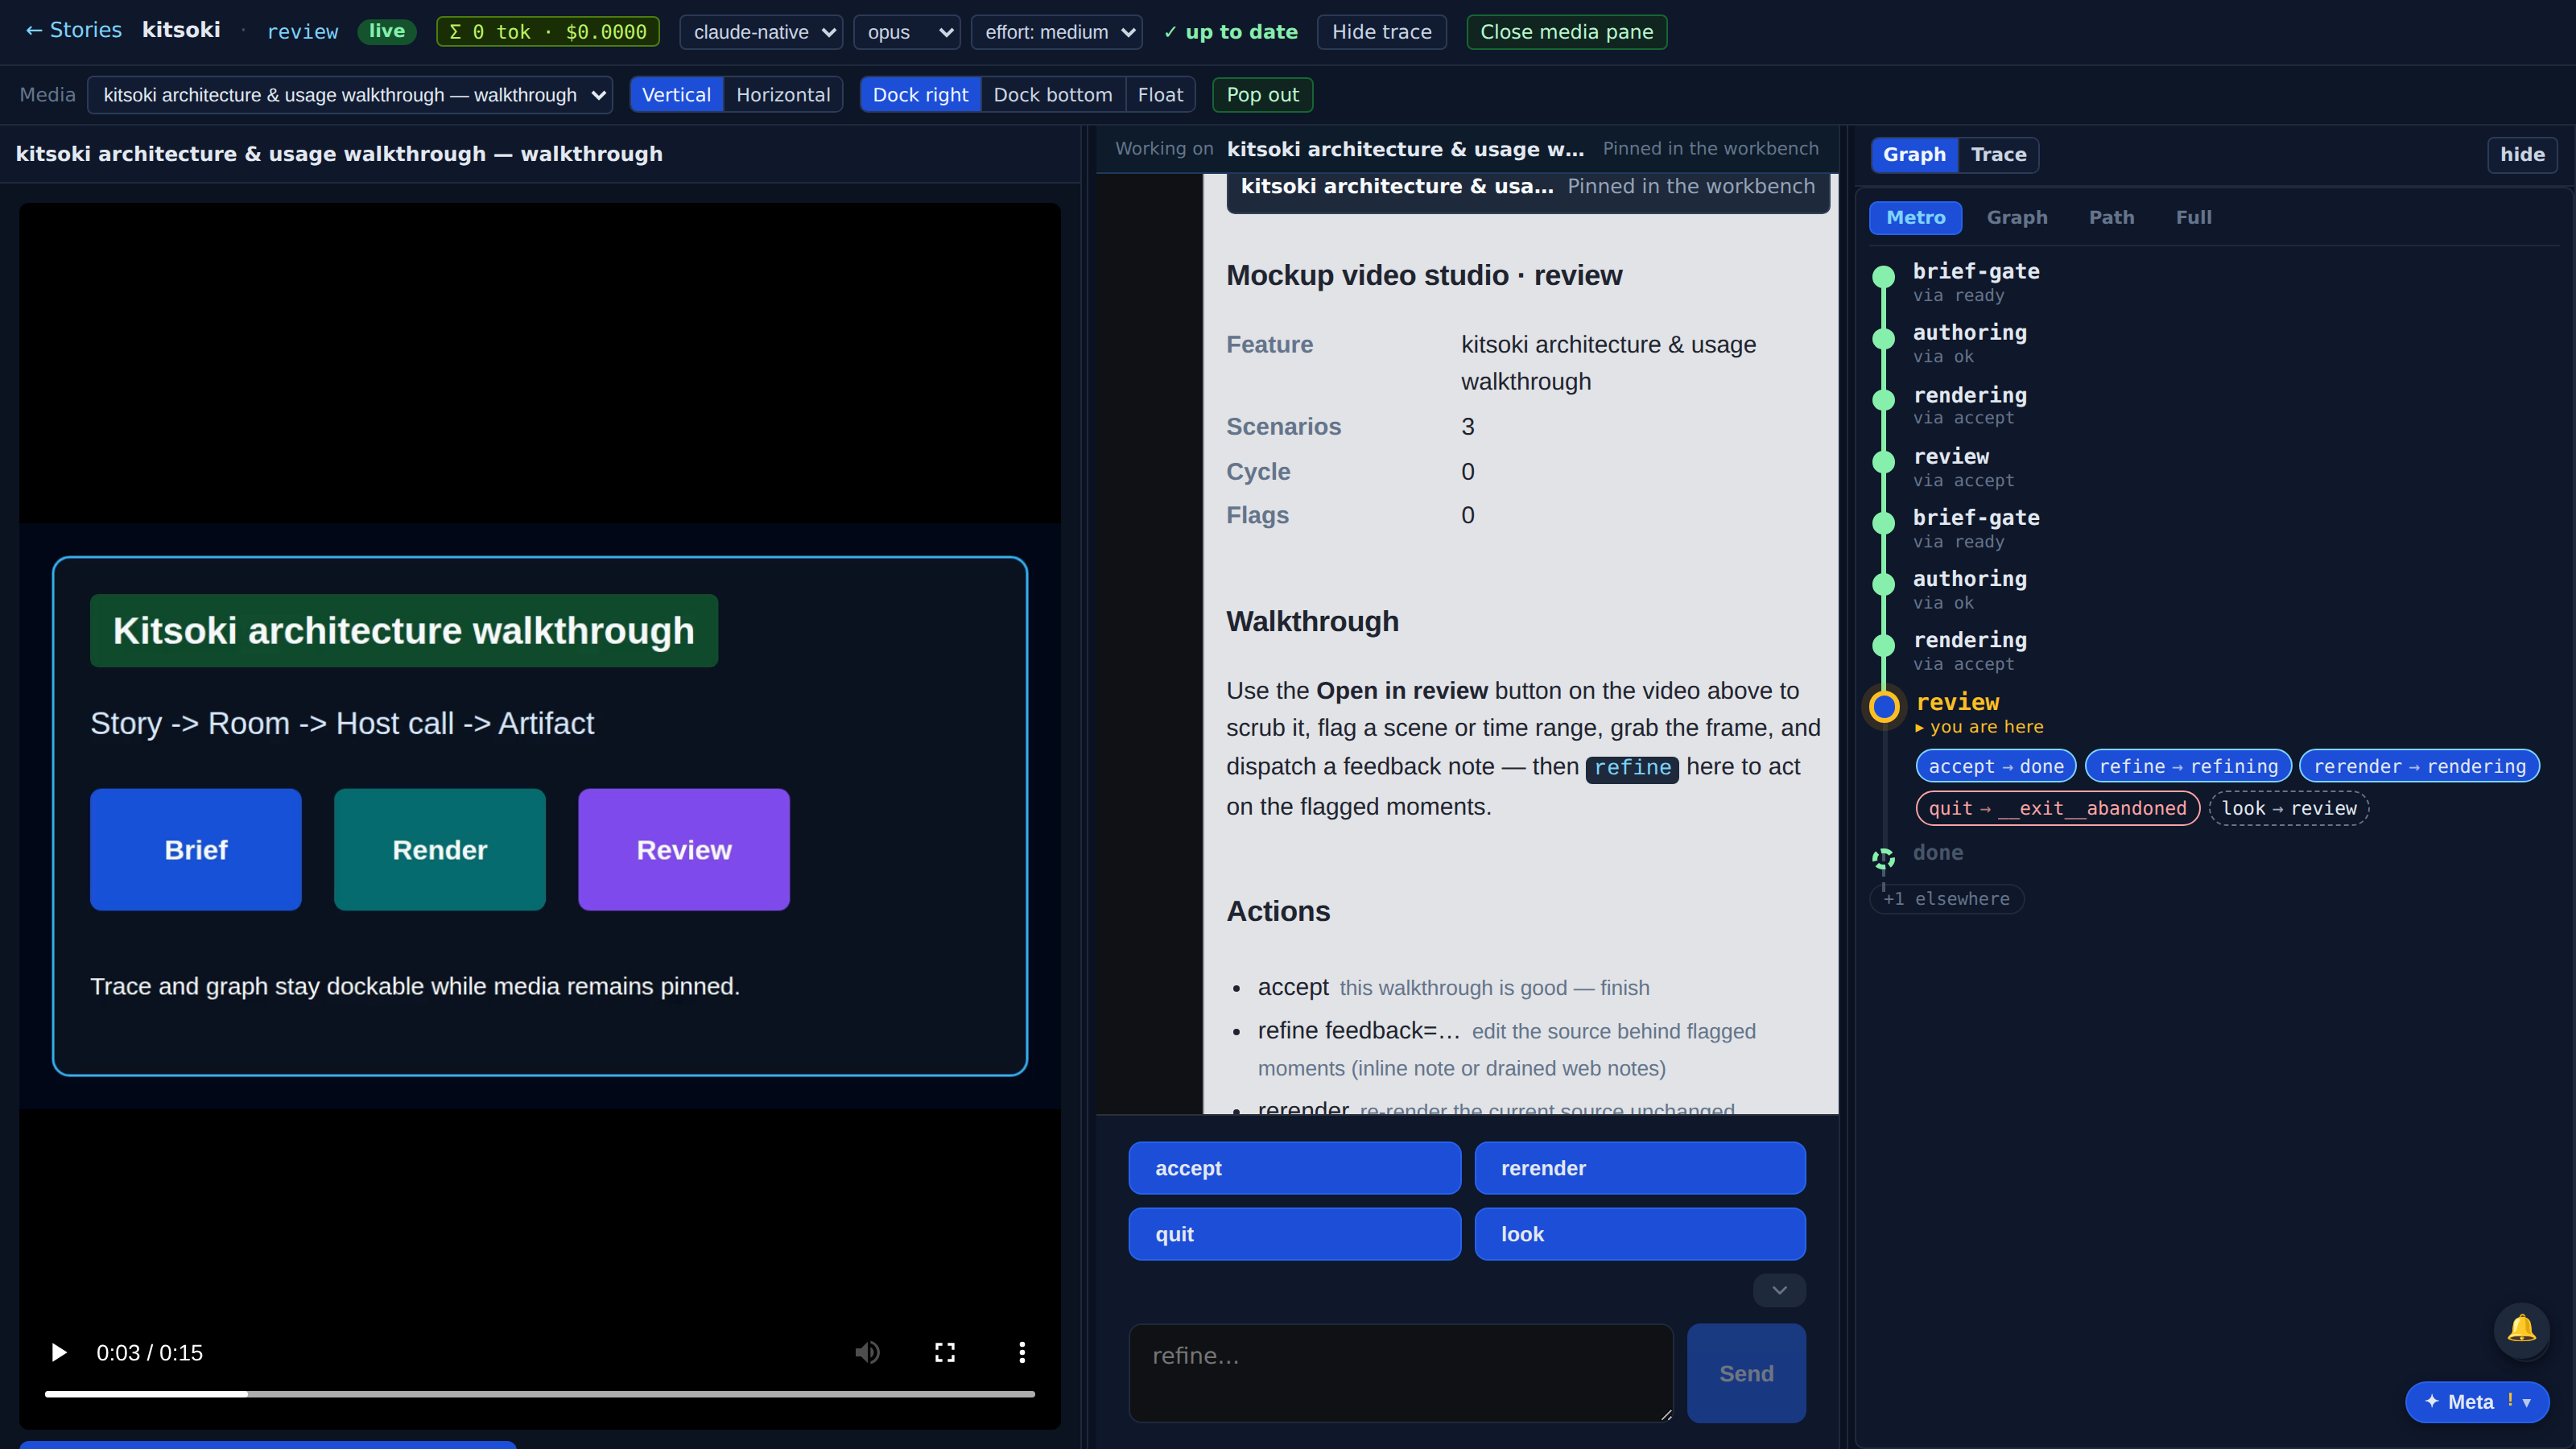The image size is (2576, 1449).
Task: Click the Hide trace button
Action: (1381, 32)
